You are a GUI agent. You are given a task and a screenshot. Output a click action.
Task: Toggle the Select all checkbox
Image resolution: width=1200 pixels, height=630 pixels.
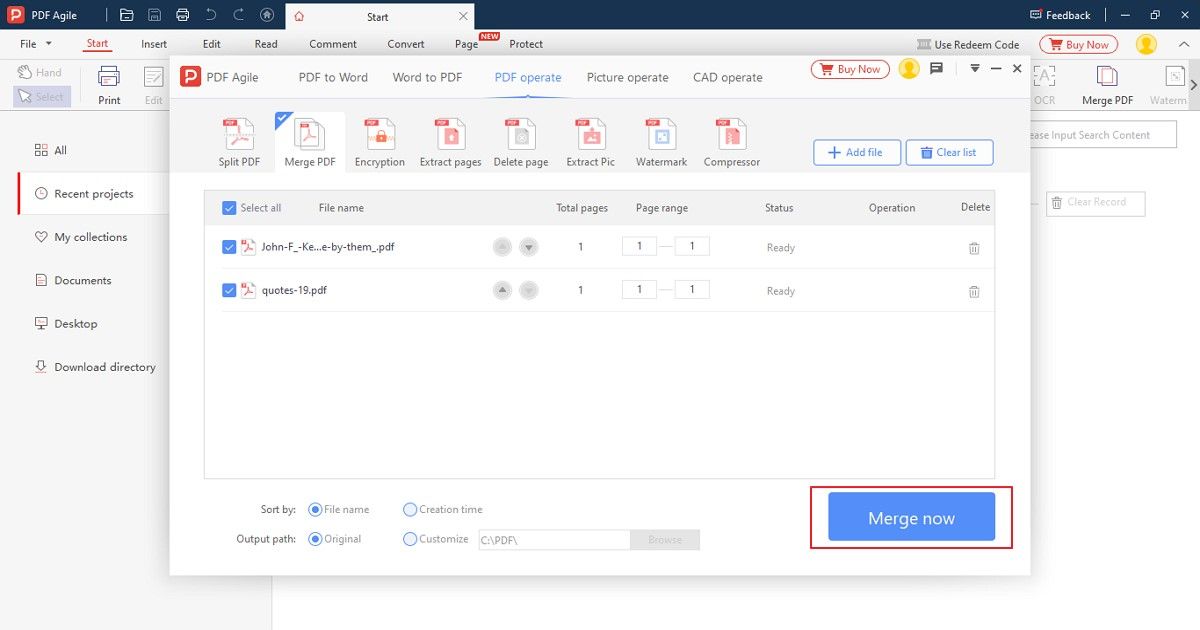coord(229,208)
